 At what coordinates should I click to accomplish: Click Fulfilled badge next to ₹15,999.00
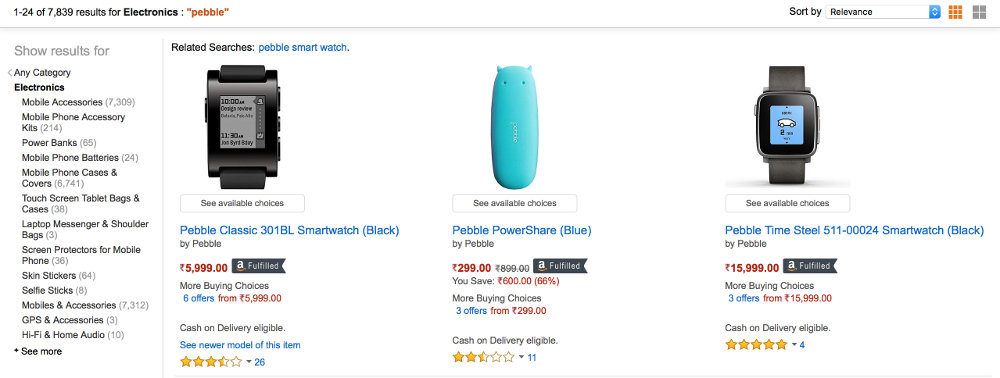[810, 266]
